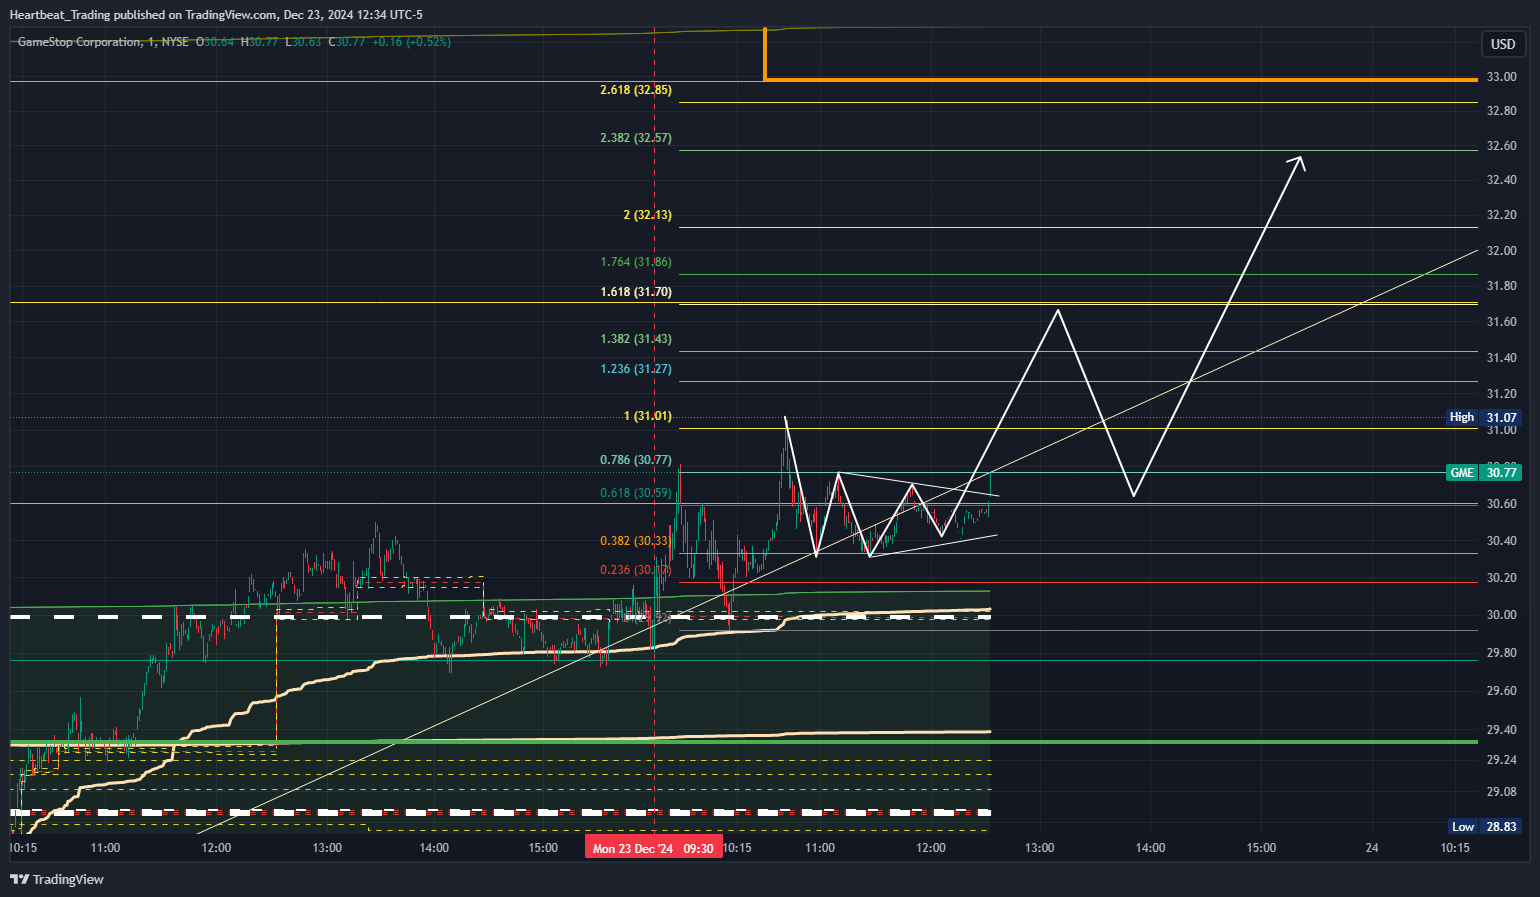Click 32.60 on the price axis

[1501, 146]
